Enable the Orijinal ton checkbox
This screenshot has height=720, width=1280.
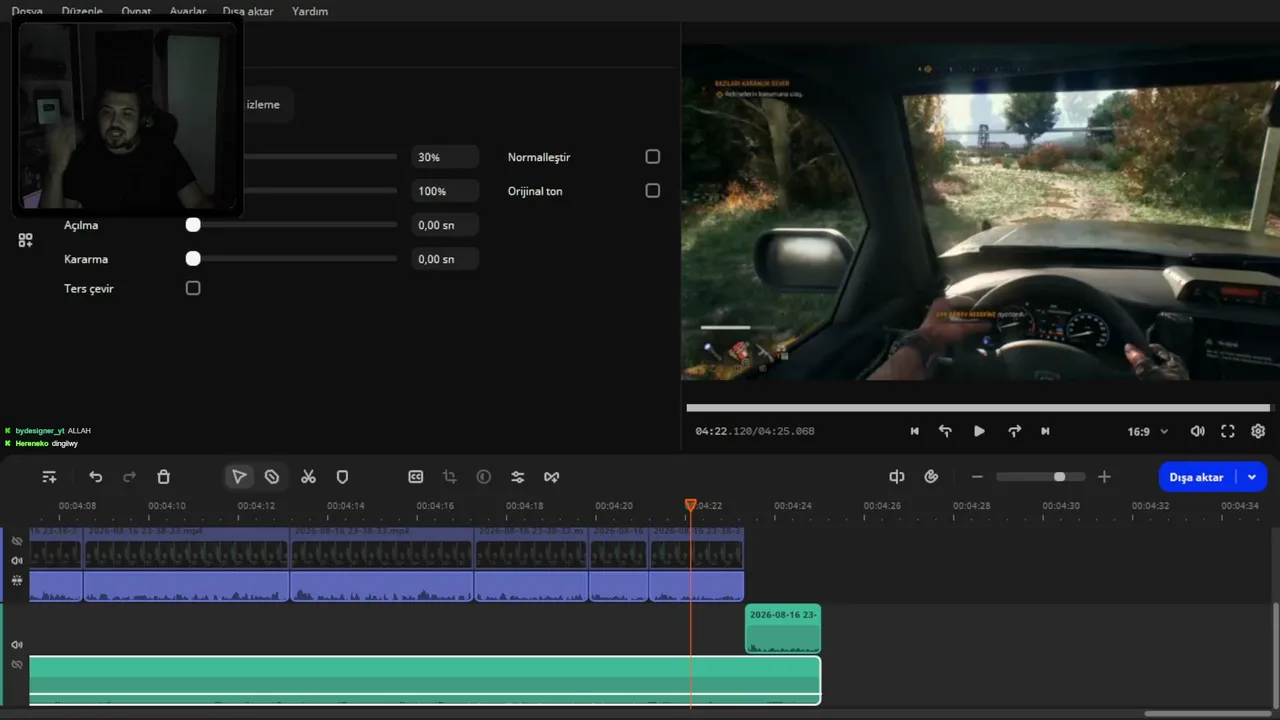coord(653,190)
